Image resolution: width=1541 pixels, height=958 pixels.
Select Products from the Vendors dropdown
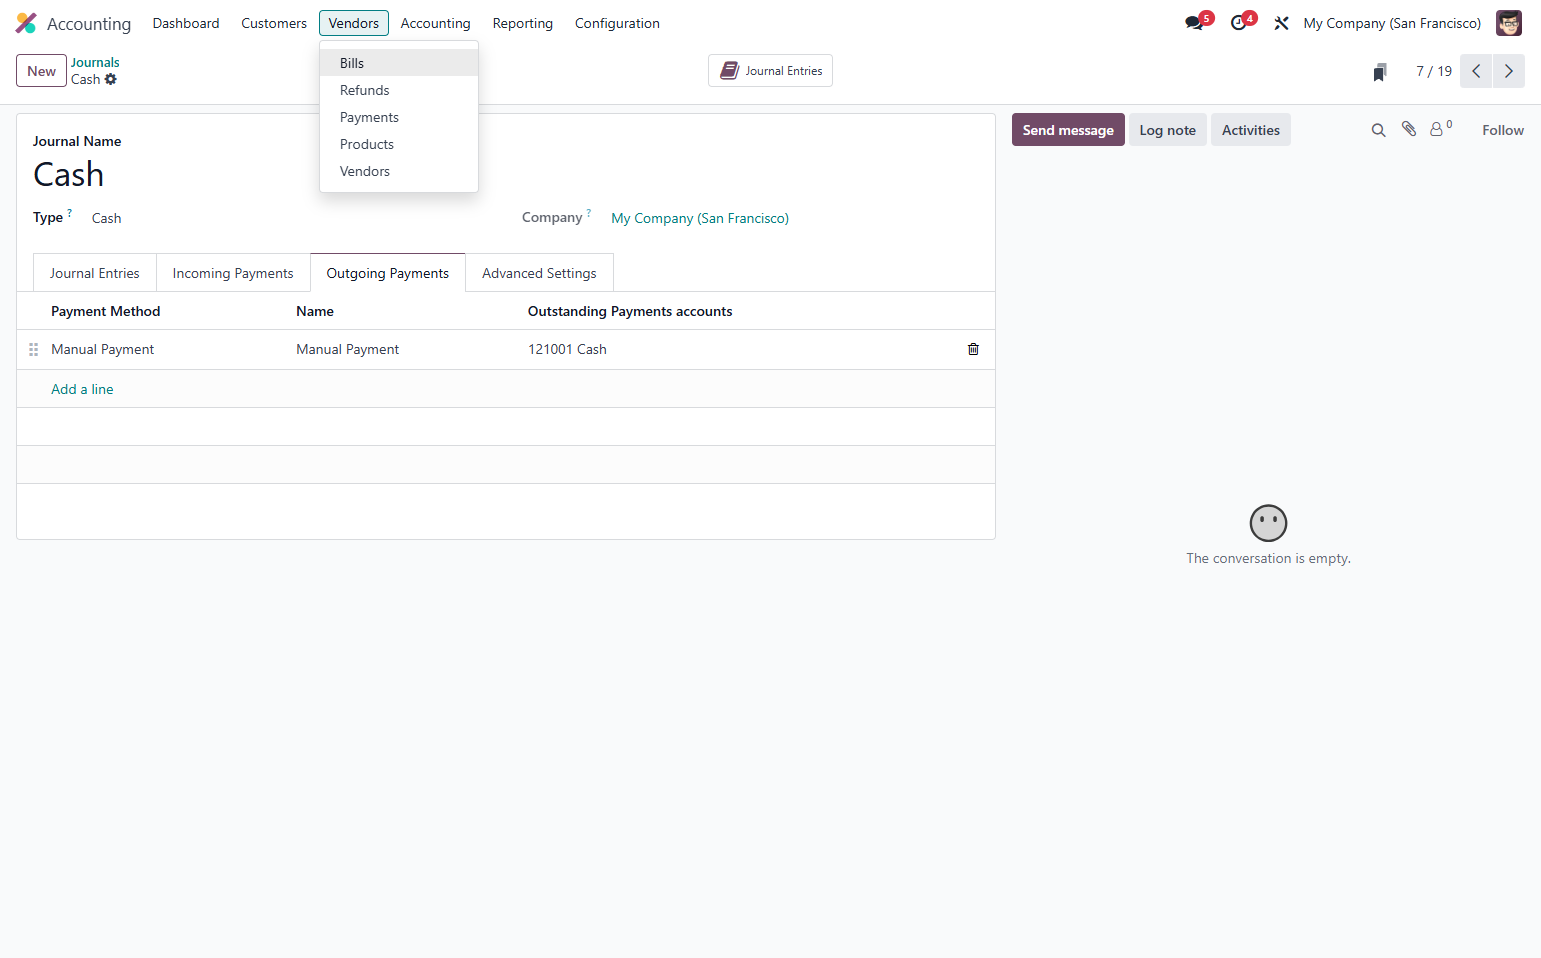(399, 144)
